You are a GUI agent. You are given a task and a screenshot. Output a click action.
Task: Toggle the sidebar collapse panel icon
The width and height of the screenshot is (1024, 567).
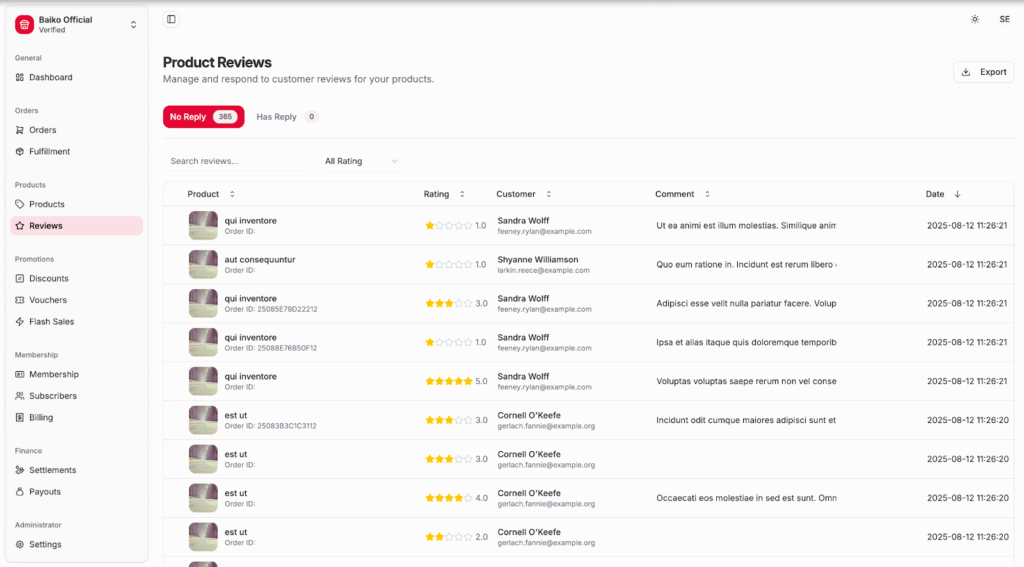tap(171, 20)
